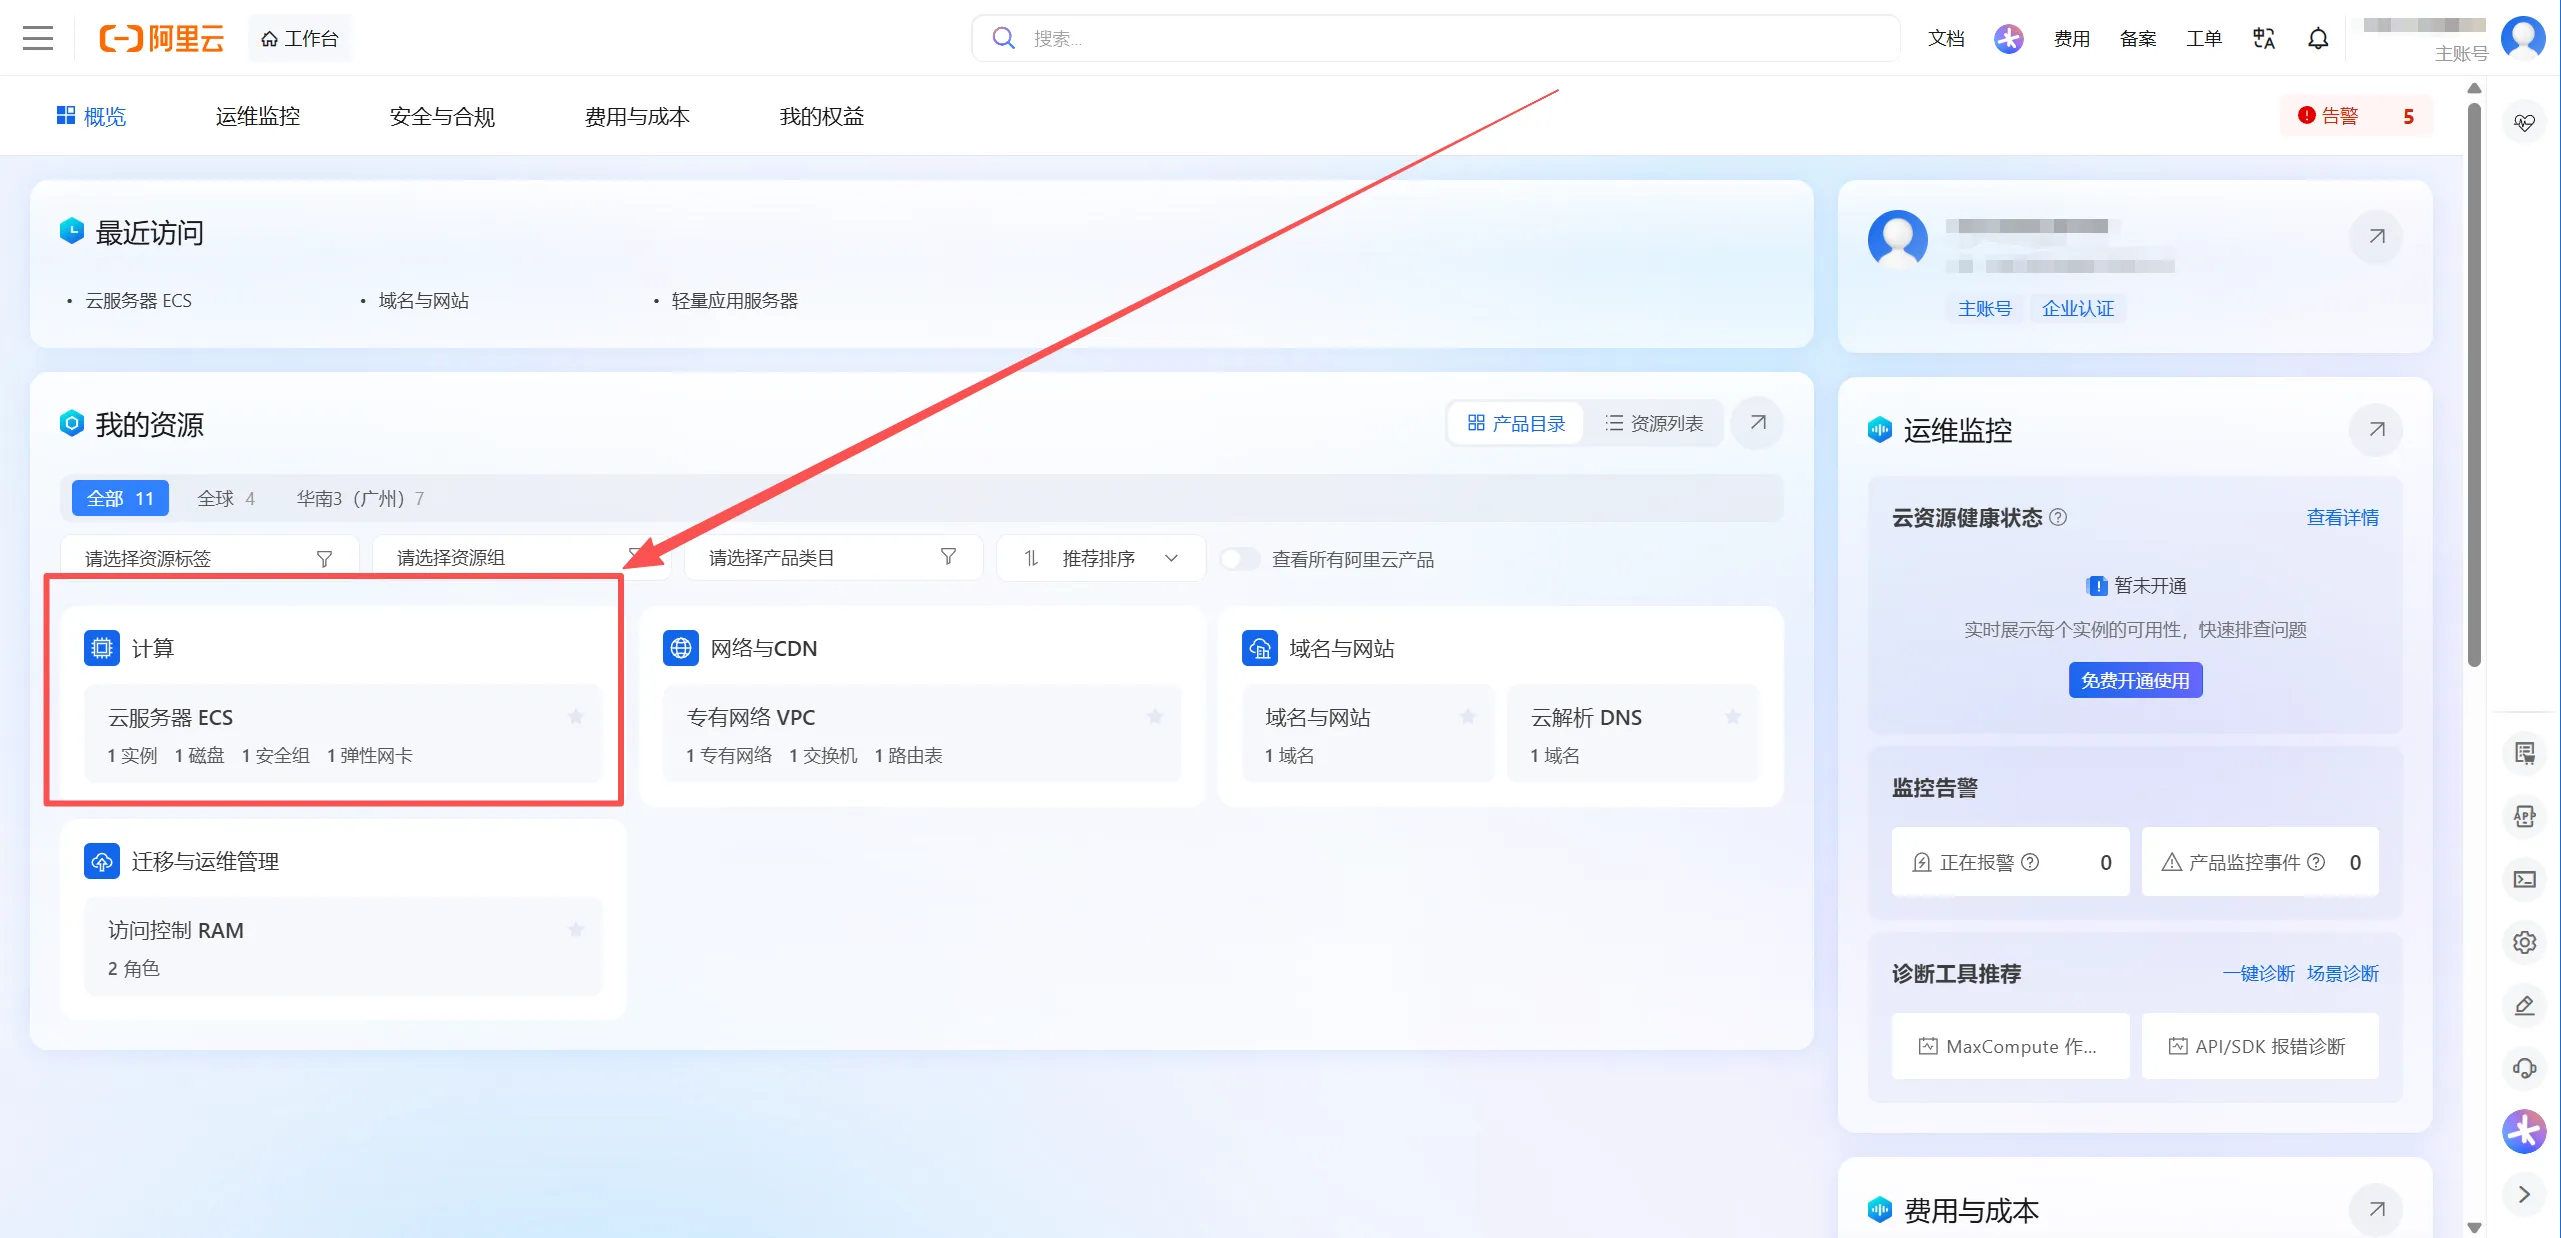The height and width of the screenshot is (1238, 2561).
Task: Star the 云服务器 ECS card
Action: [x=576, y=717]
